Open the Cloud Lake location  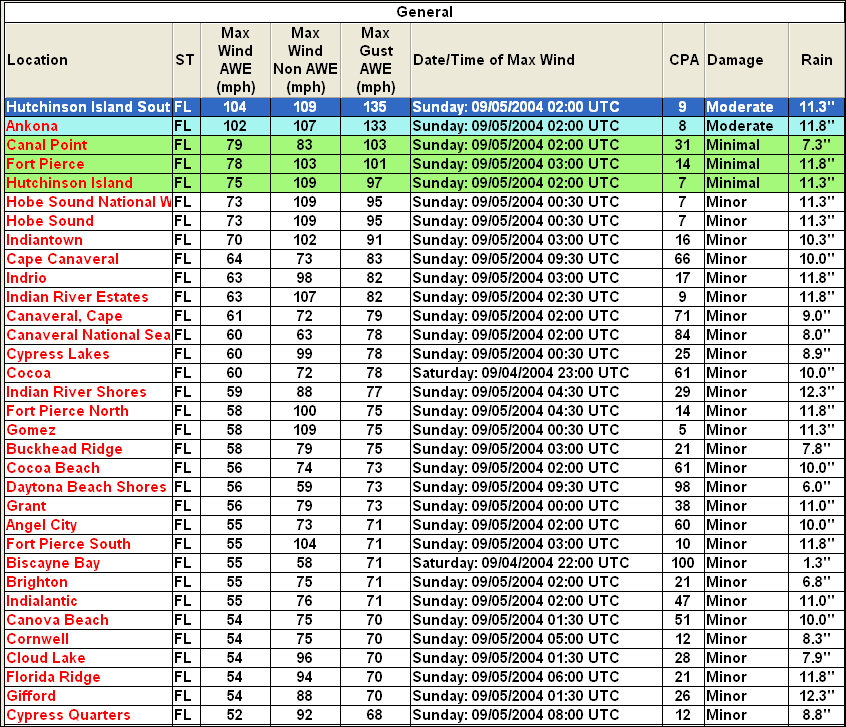46,658
